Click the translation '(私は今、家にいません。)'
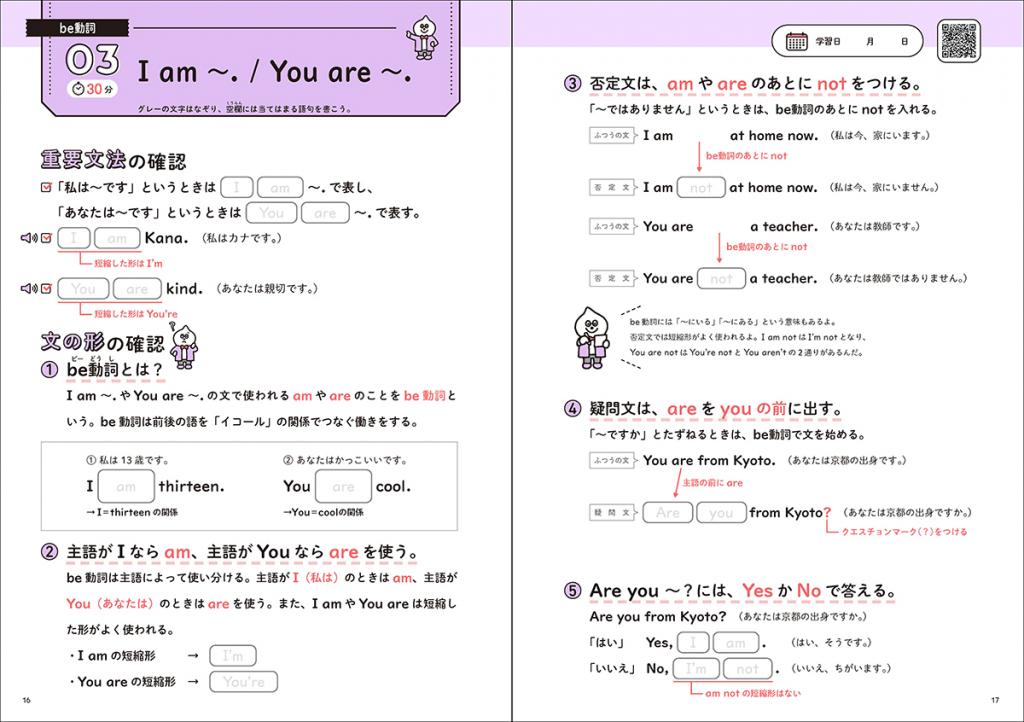The image size is (1024, 722). pos(884,188)
